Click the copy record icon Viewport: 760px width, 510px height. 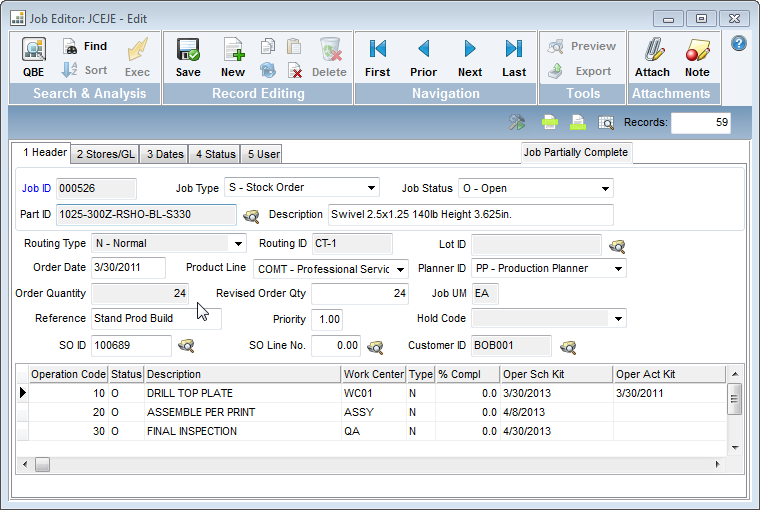[x=268, y=47]
